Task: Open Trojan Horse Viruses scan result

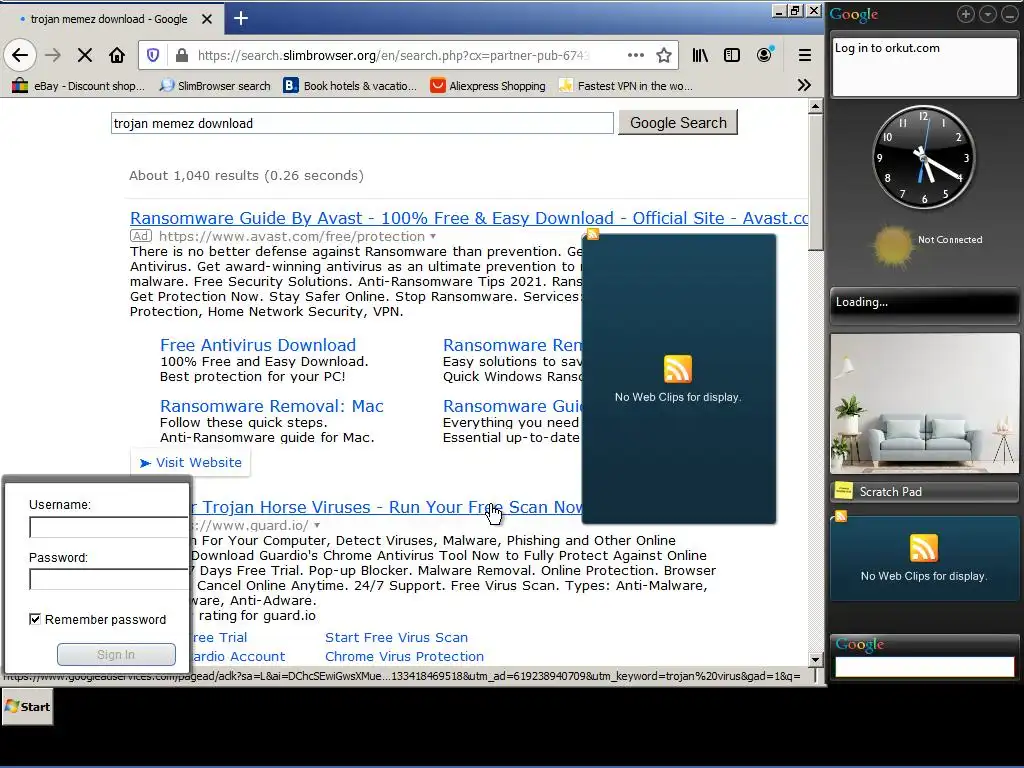Action: click(x=385, y=507)
